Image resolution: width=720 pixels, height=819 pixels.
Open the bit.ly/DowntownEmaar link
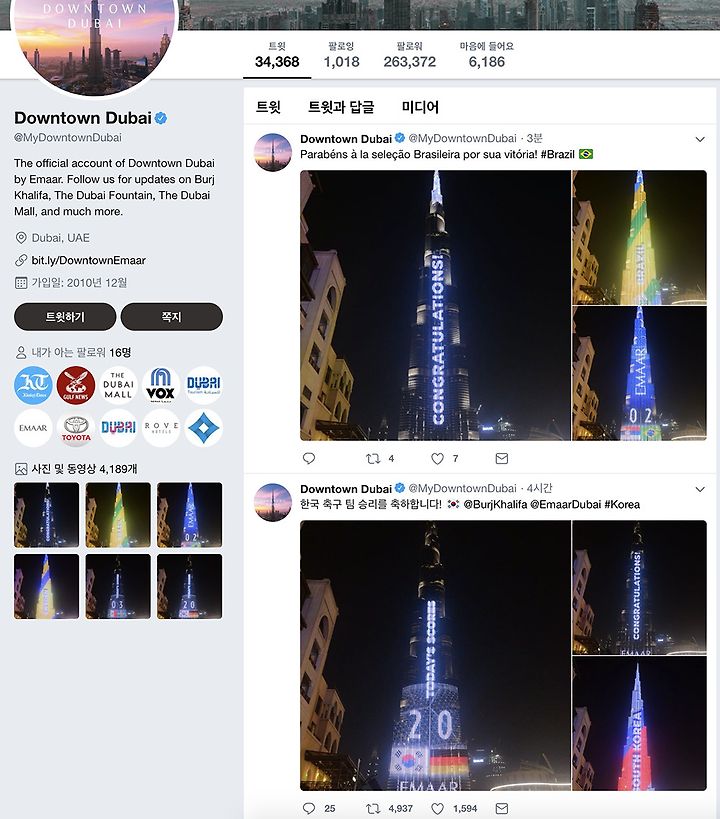(88, 260)
